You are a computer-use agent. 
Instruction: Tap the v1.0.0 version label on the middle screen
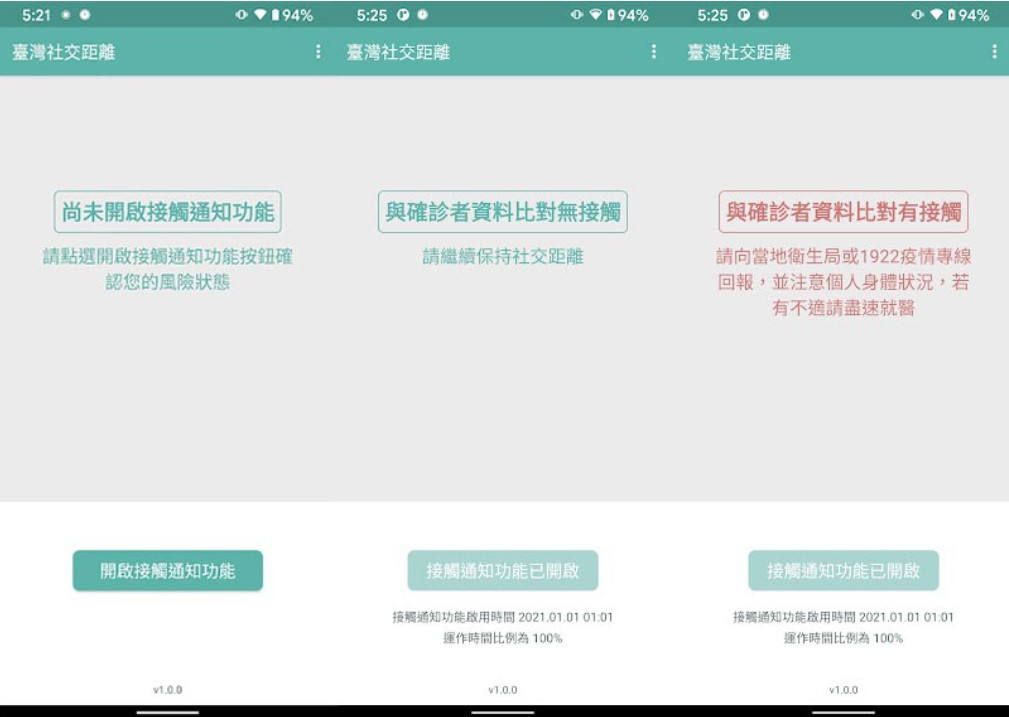pos(502,690)
